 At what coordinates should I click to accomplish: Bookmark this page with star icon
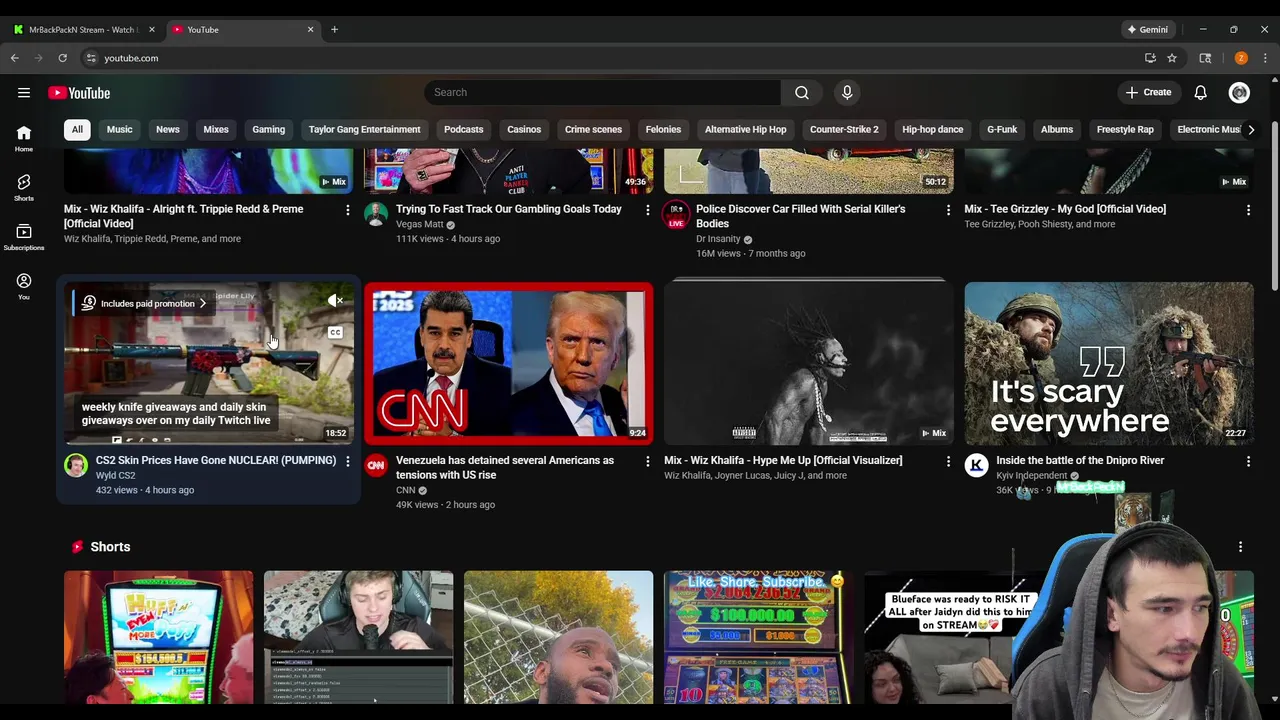pos(1172,58)
